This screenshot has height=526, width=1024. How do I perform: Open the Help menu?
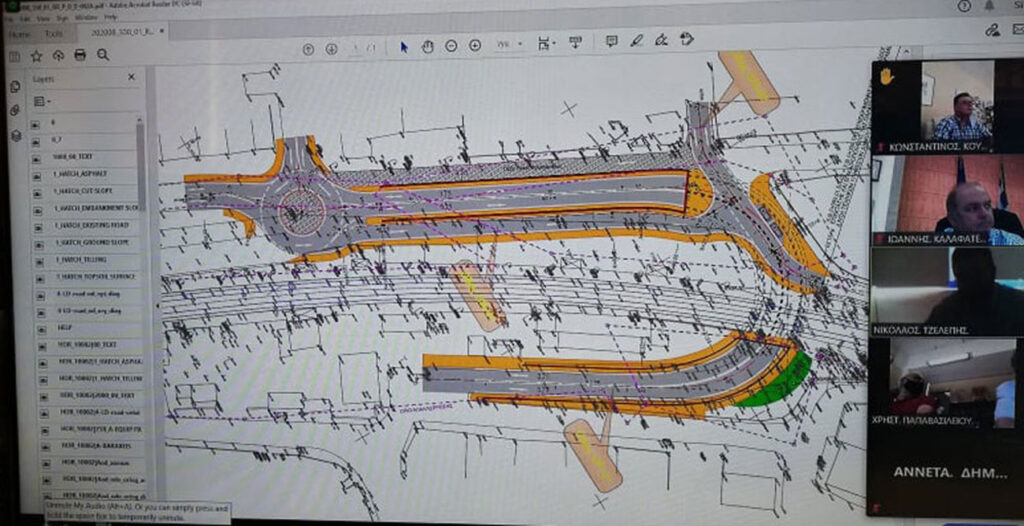coord(111,18)
